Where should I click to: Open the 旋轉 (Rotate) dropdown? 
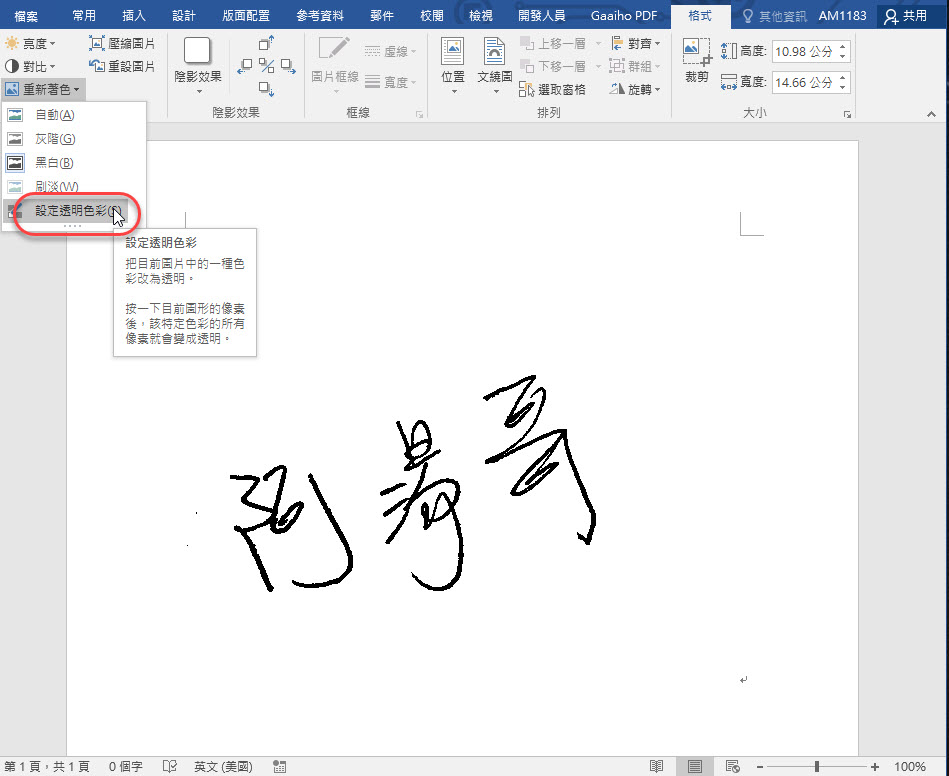pos(634,90)
